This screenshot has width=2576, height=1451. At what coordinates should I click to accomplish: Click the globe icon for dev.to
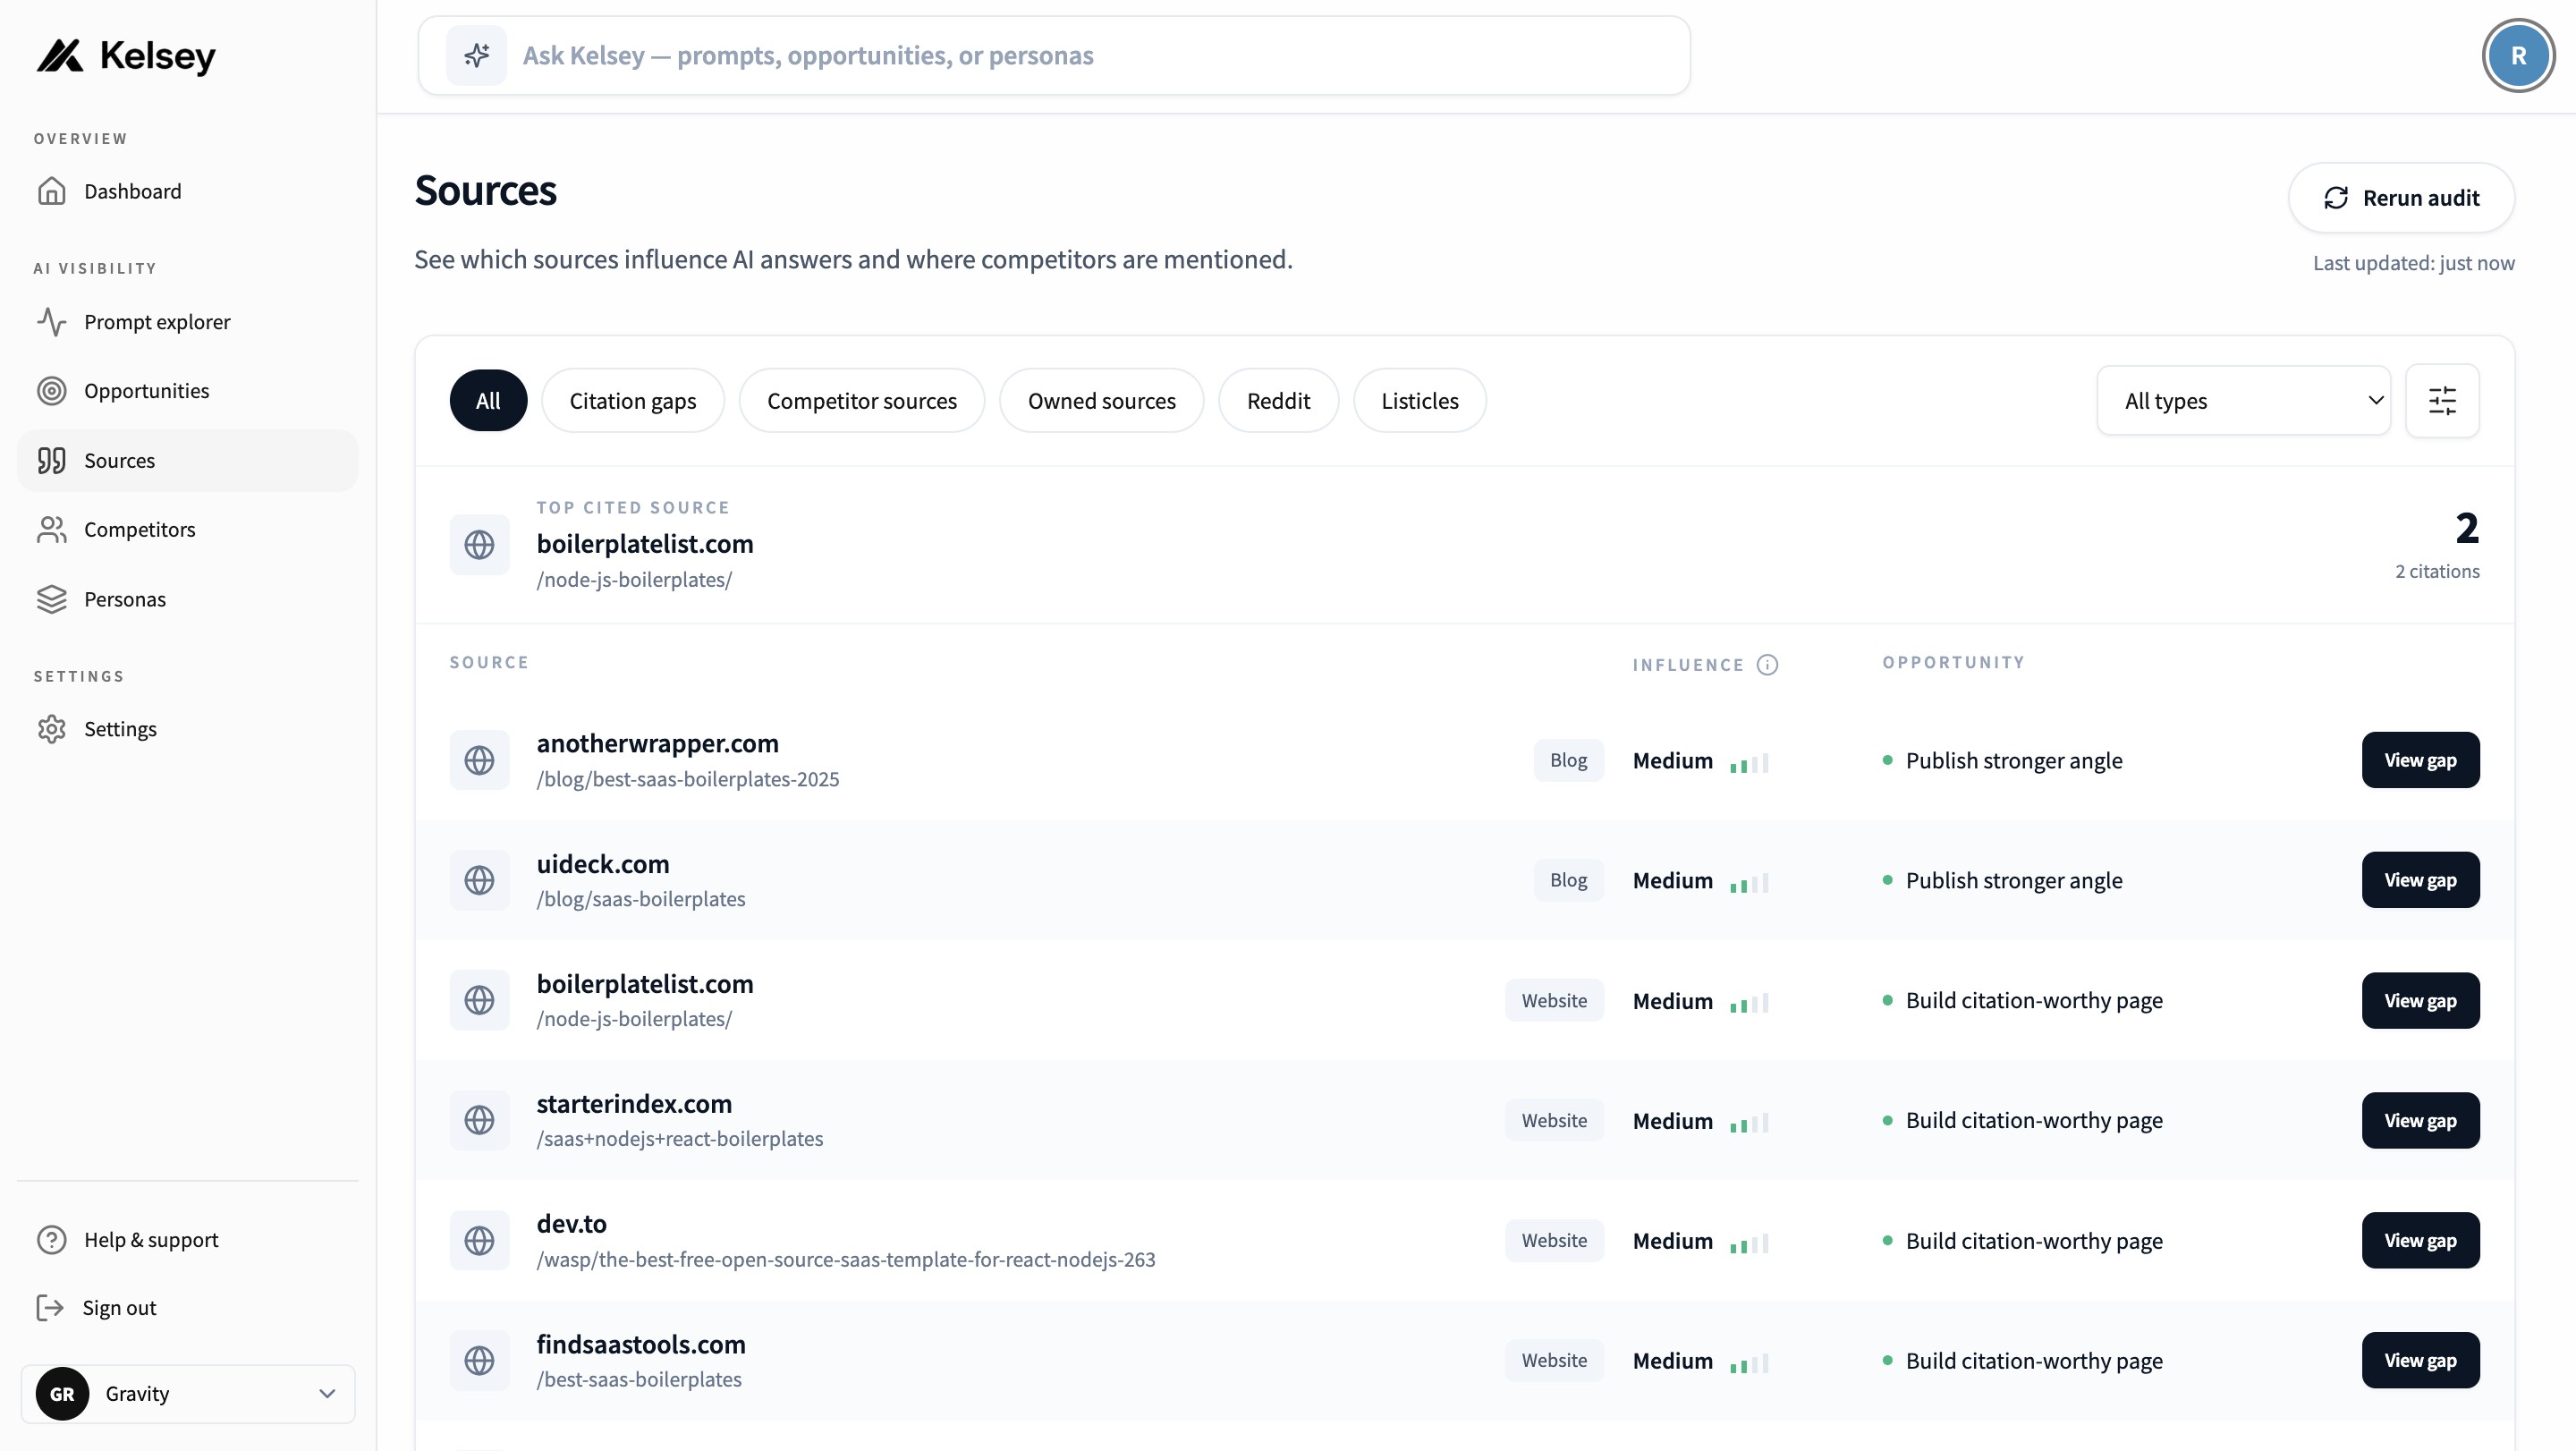tap(479, 1240)
